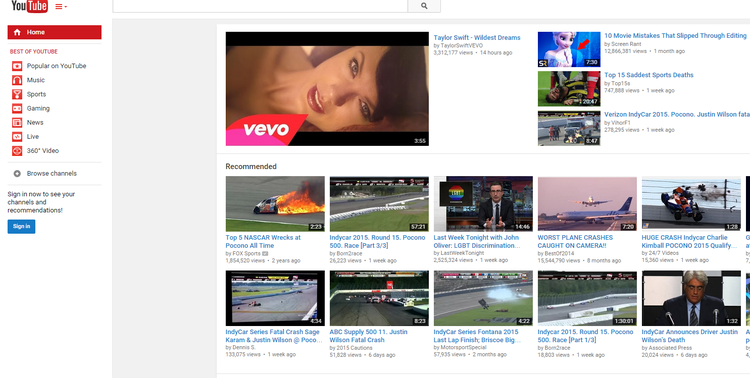Image resolution: width=750 pixels, height=378 pixels.
Task: Open Browse channels link
Action: tap(52, 173)
